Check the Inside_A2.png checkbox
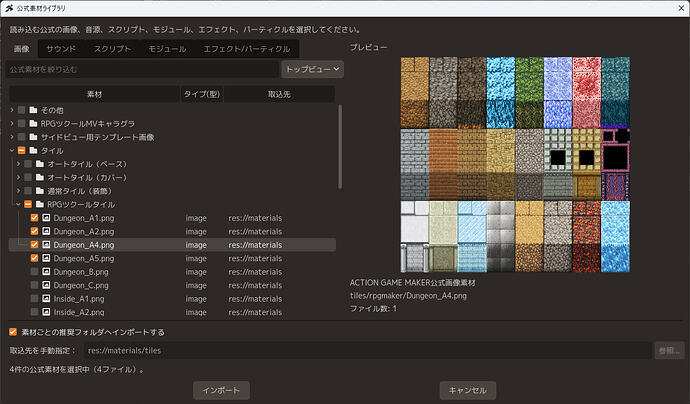The height and width of the screenshot is (404, 690). click(x=34, y=312)
